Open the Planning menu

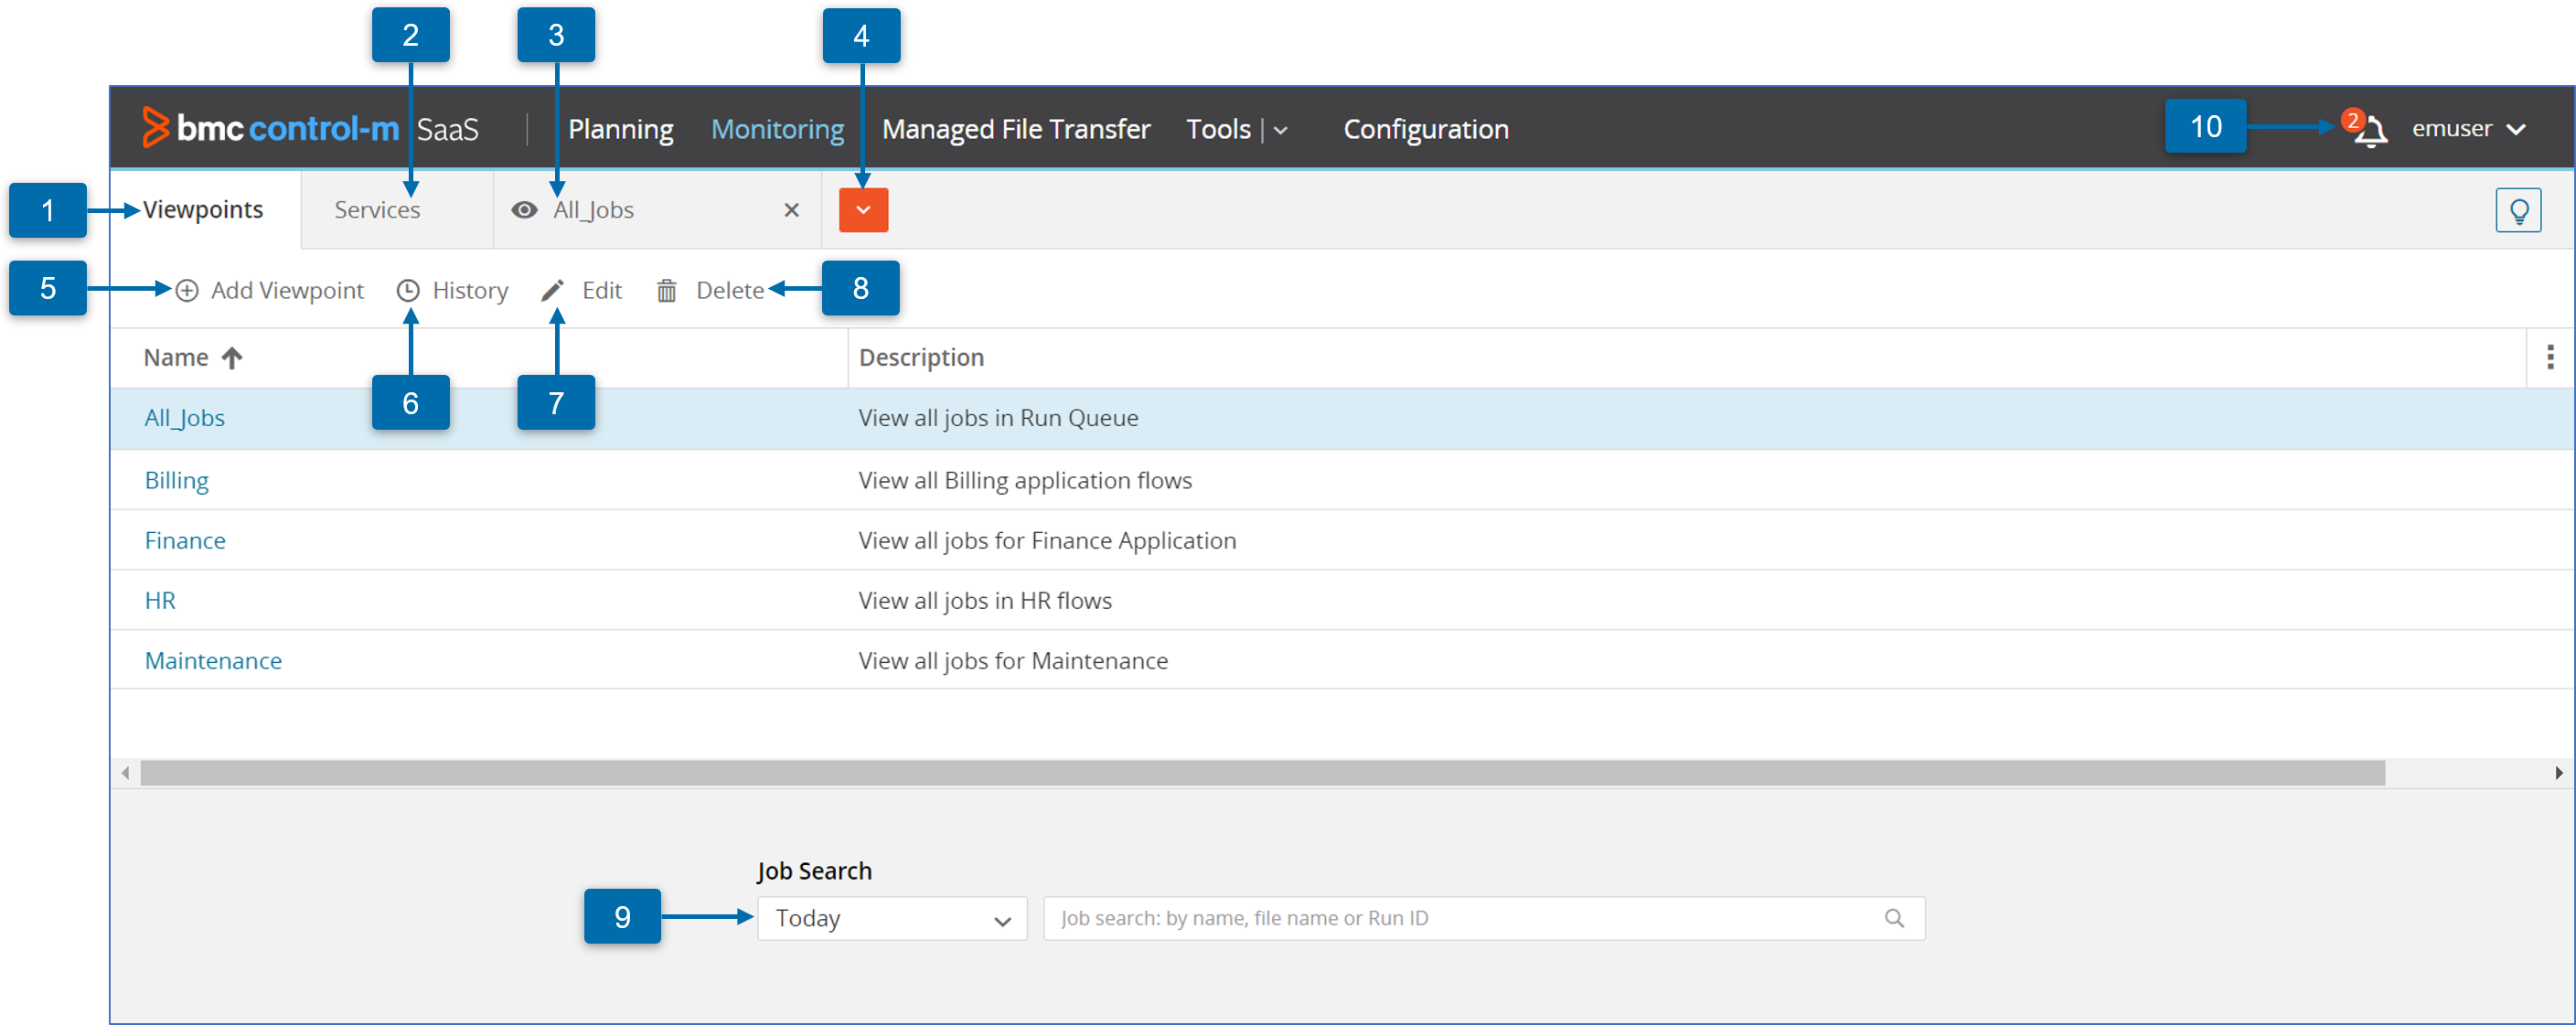click(x=620, y=130)
